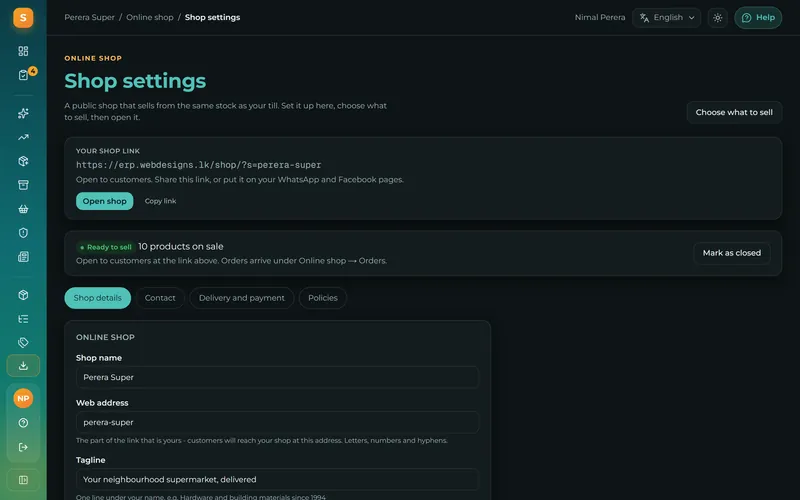This screenshot has width=800, height=500.
Task: Toggle light/dark theme sun icon
Action: pos(717,18)
